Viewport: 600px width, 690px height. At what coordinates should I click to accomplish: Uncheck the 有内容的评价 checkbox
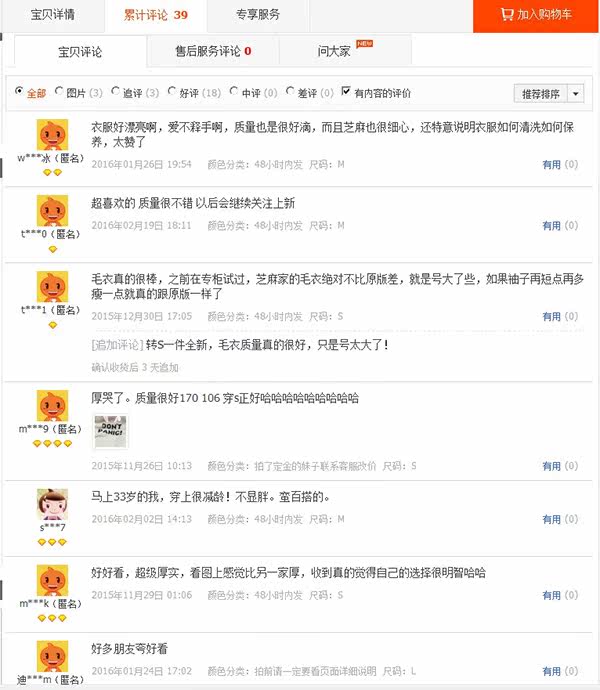click(346, 91)
